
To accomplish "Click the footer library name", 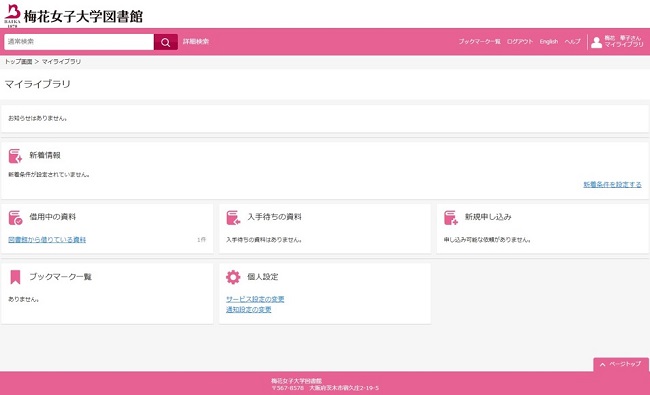I will point(296,380).
